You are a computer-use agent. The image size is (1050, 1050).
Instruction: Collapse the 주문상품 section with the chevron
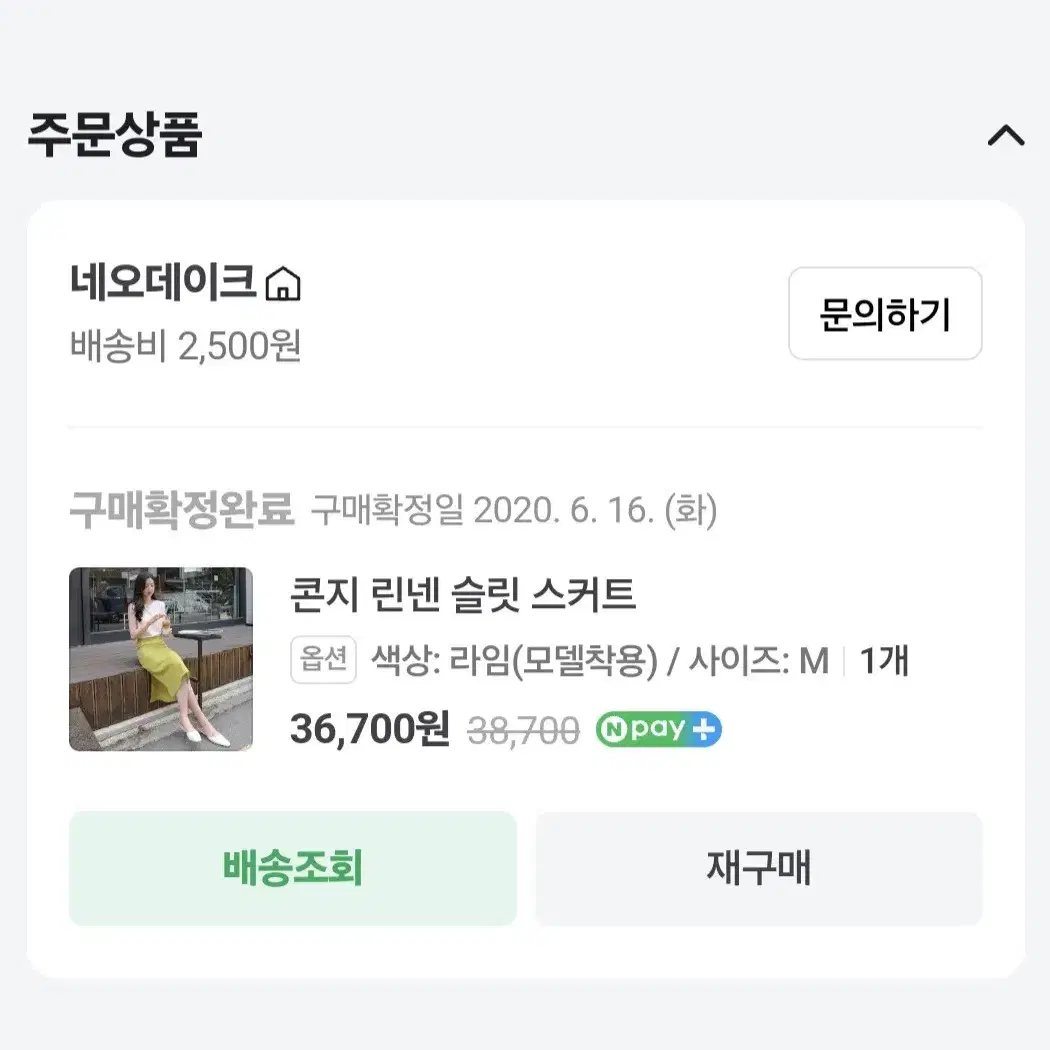[1006, 135]
